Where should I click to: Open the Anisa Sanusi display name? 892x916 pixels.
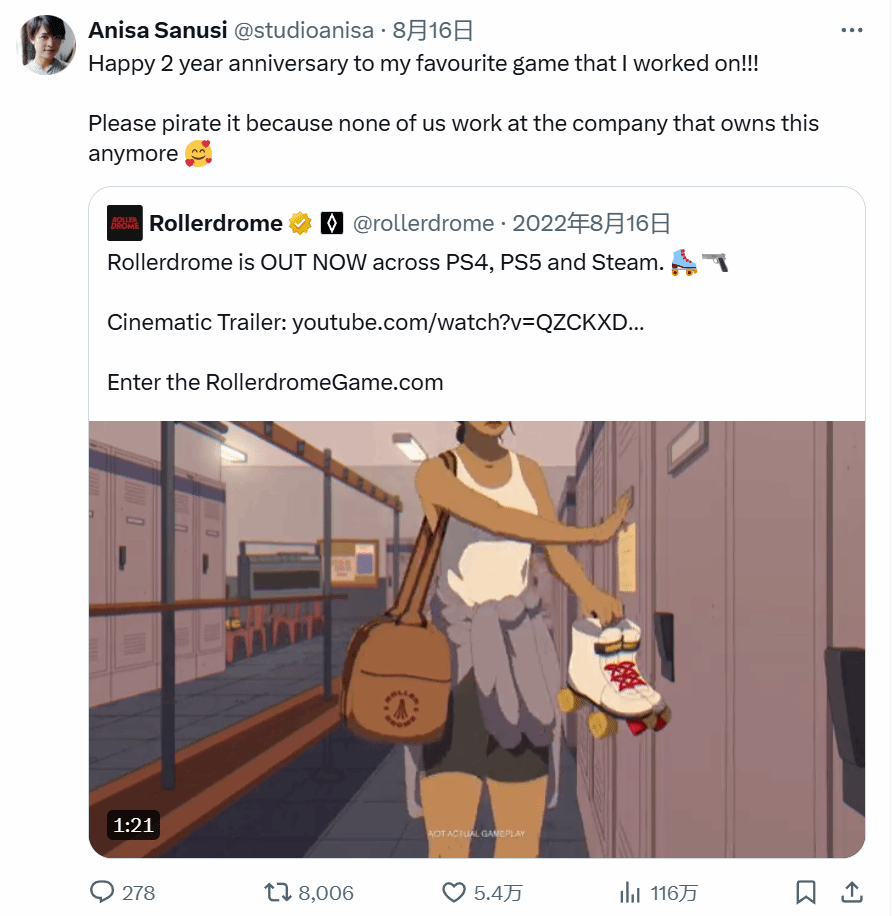158,30
